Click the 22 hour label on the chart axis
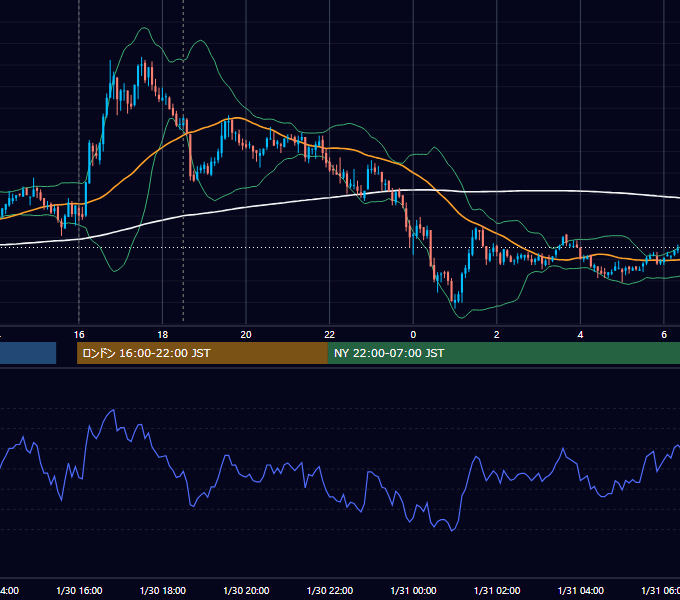 pyautogui.click(x=330, y=335)
